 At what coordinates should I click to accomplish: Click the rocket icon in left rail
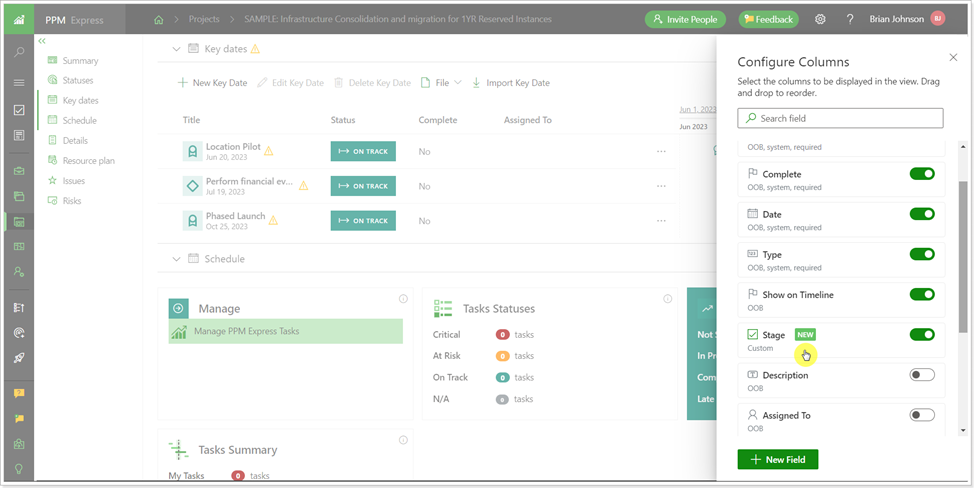[x=19, y=358]
